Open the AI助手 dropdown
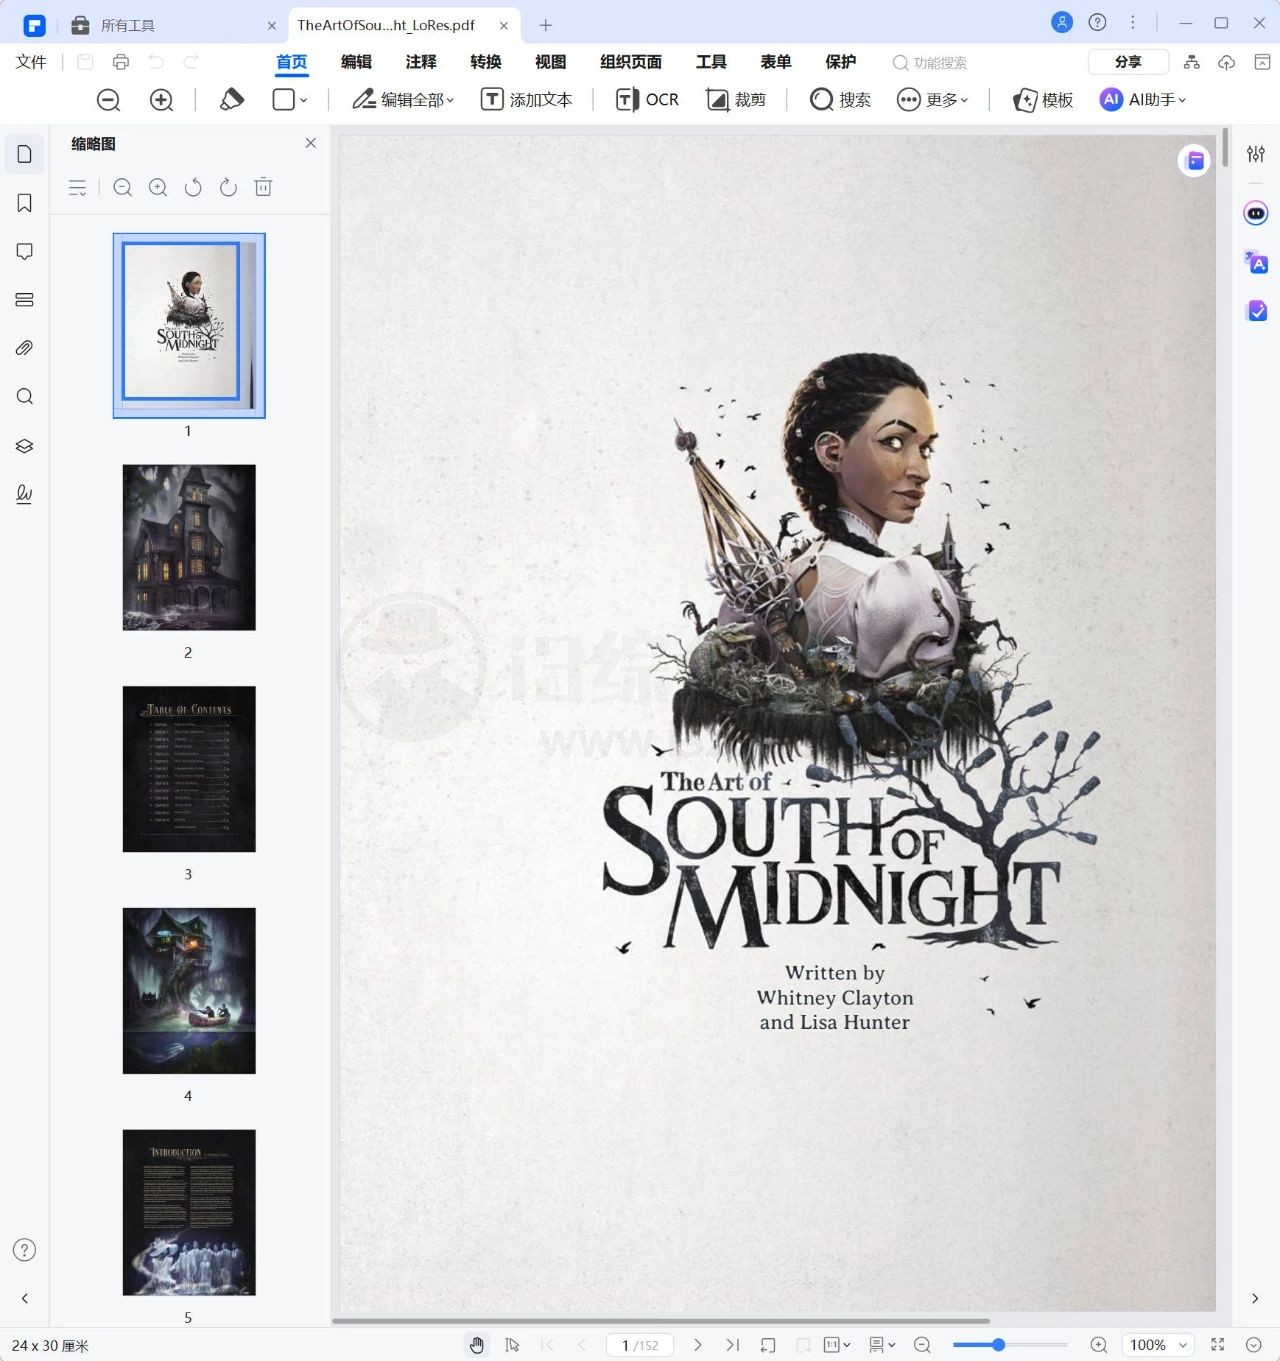 [x=1143, y=99]
